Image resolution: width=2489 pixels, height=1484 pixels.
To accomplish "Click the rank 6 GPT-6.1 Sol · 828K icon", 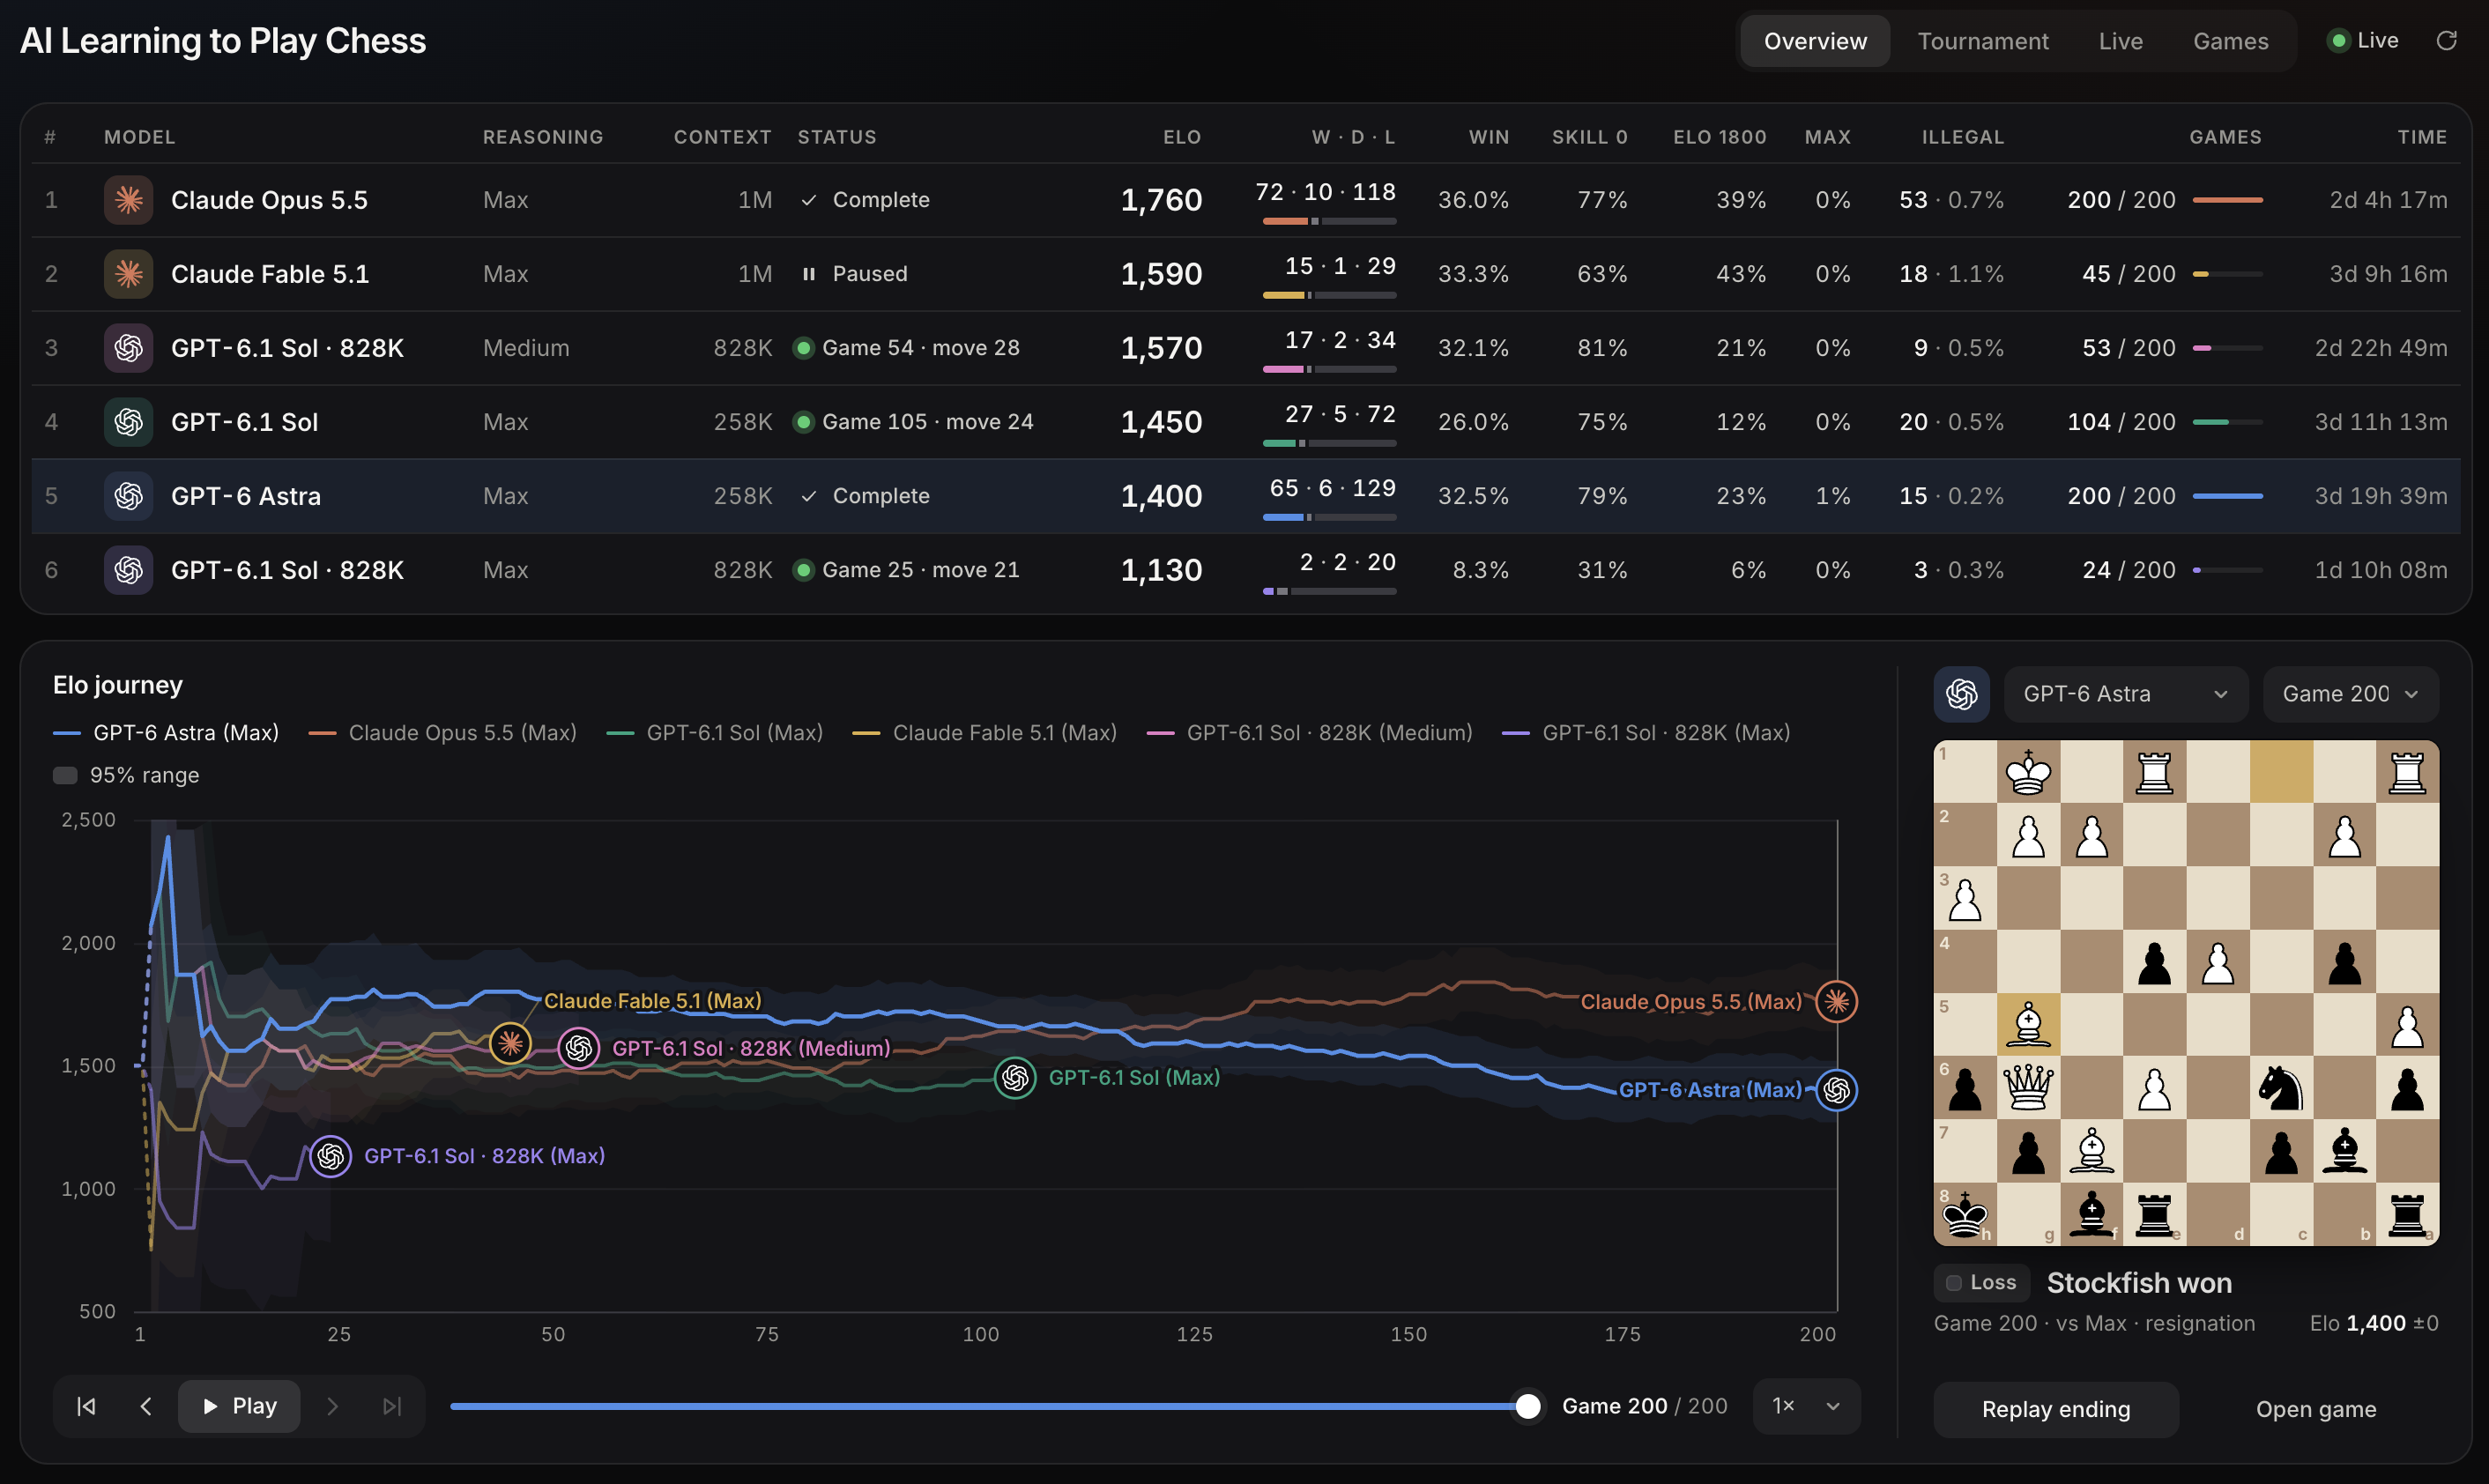I will (128, 570).
